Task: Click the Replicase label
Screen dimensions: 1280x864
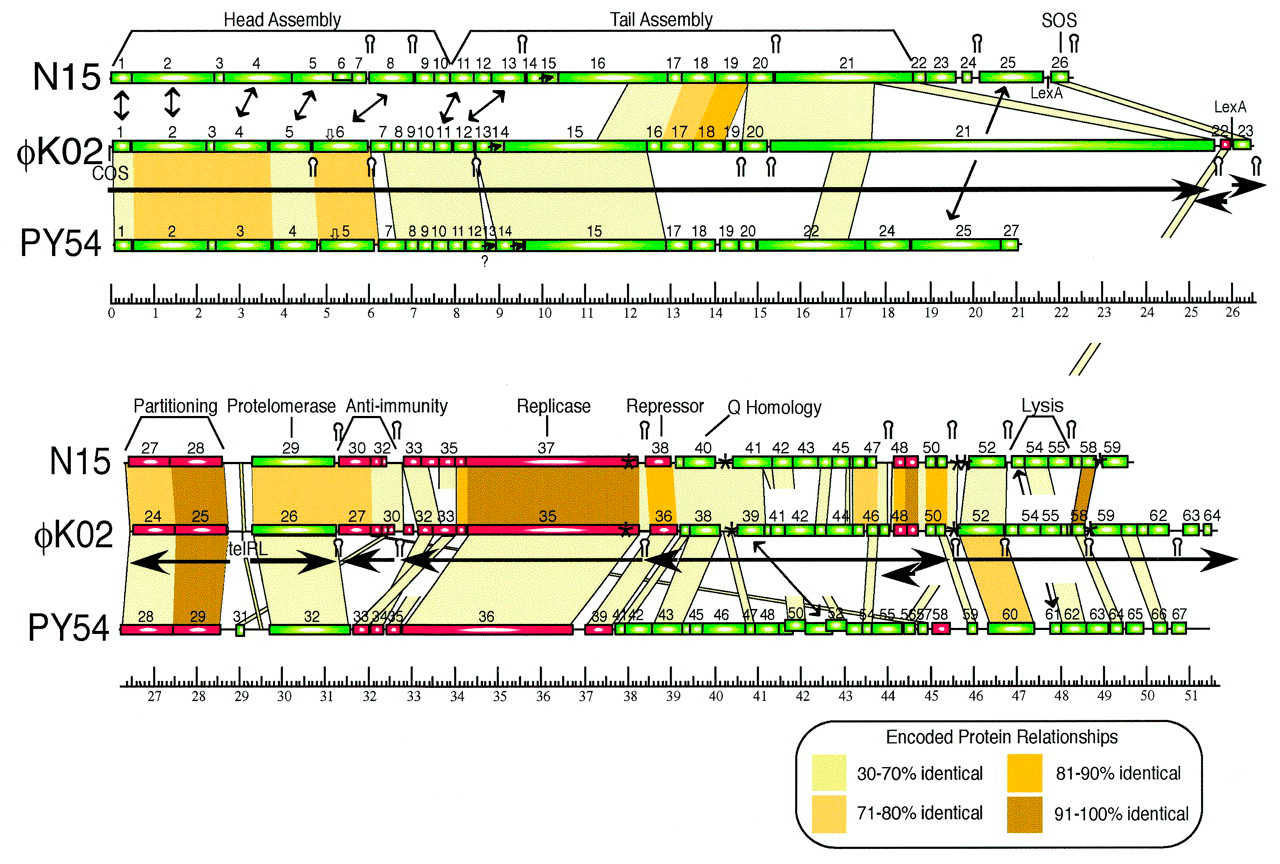Action: coord(554,406)
